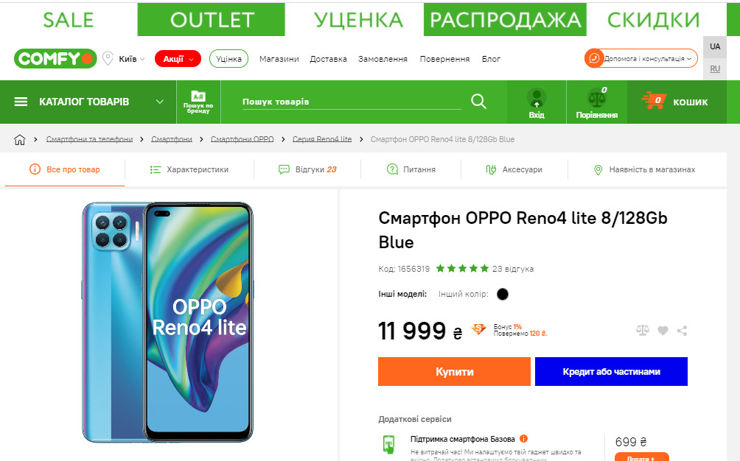The height and width of the screenshot is (461, 740).
Task: Select the black color option
Action: click(x=503, y=294)
